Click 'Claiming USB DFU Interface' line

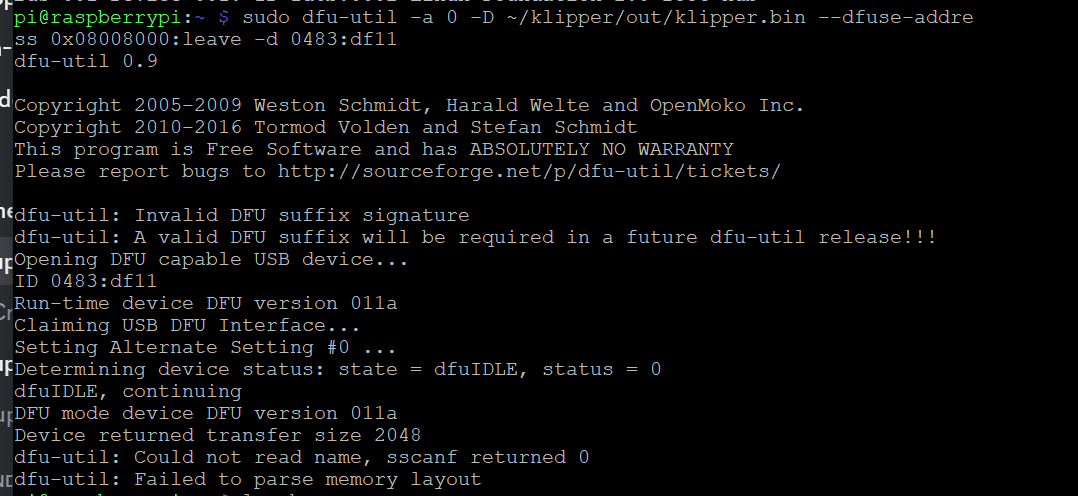click(x=188, y=325)
